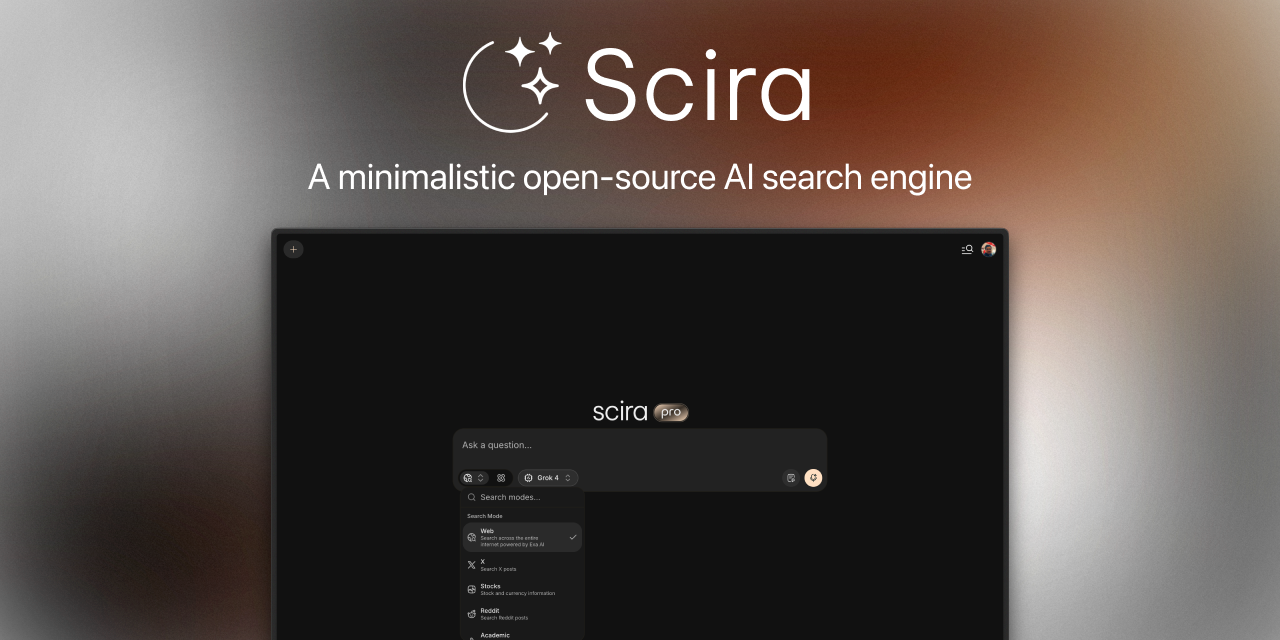Pick the Reddit mode icon

click(x=471, y=614)
